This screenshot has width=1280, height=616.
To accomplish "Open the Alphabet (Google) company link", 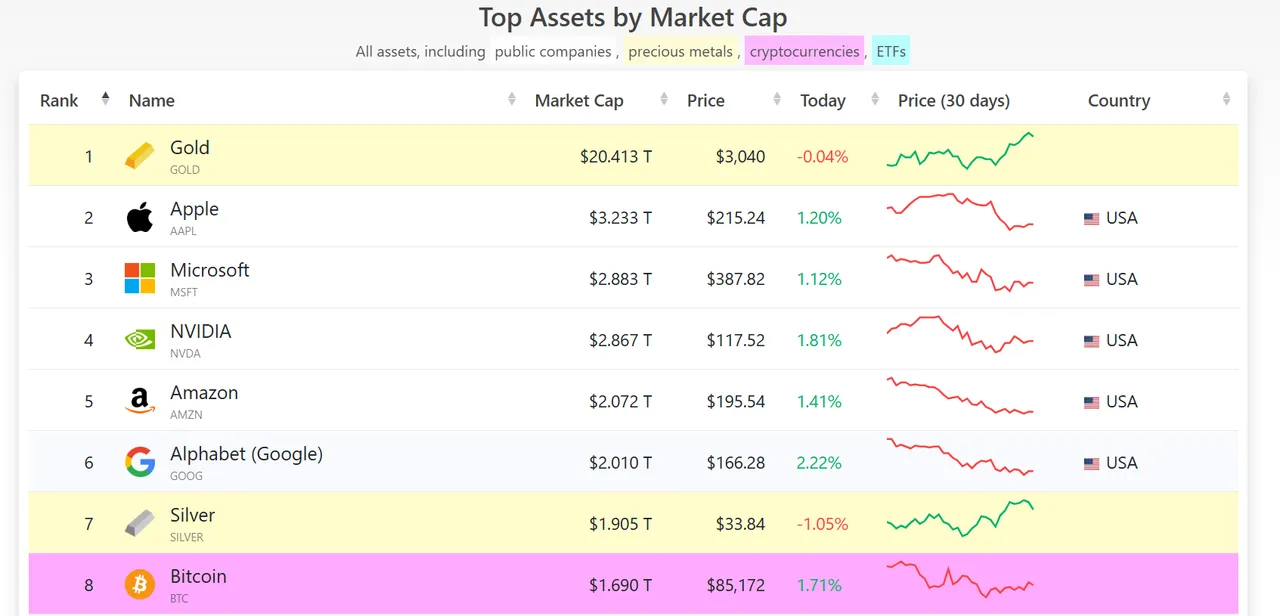I will [246, 454].
